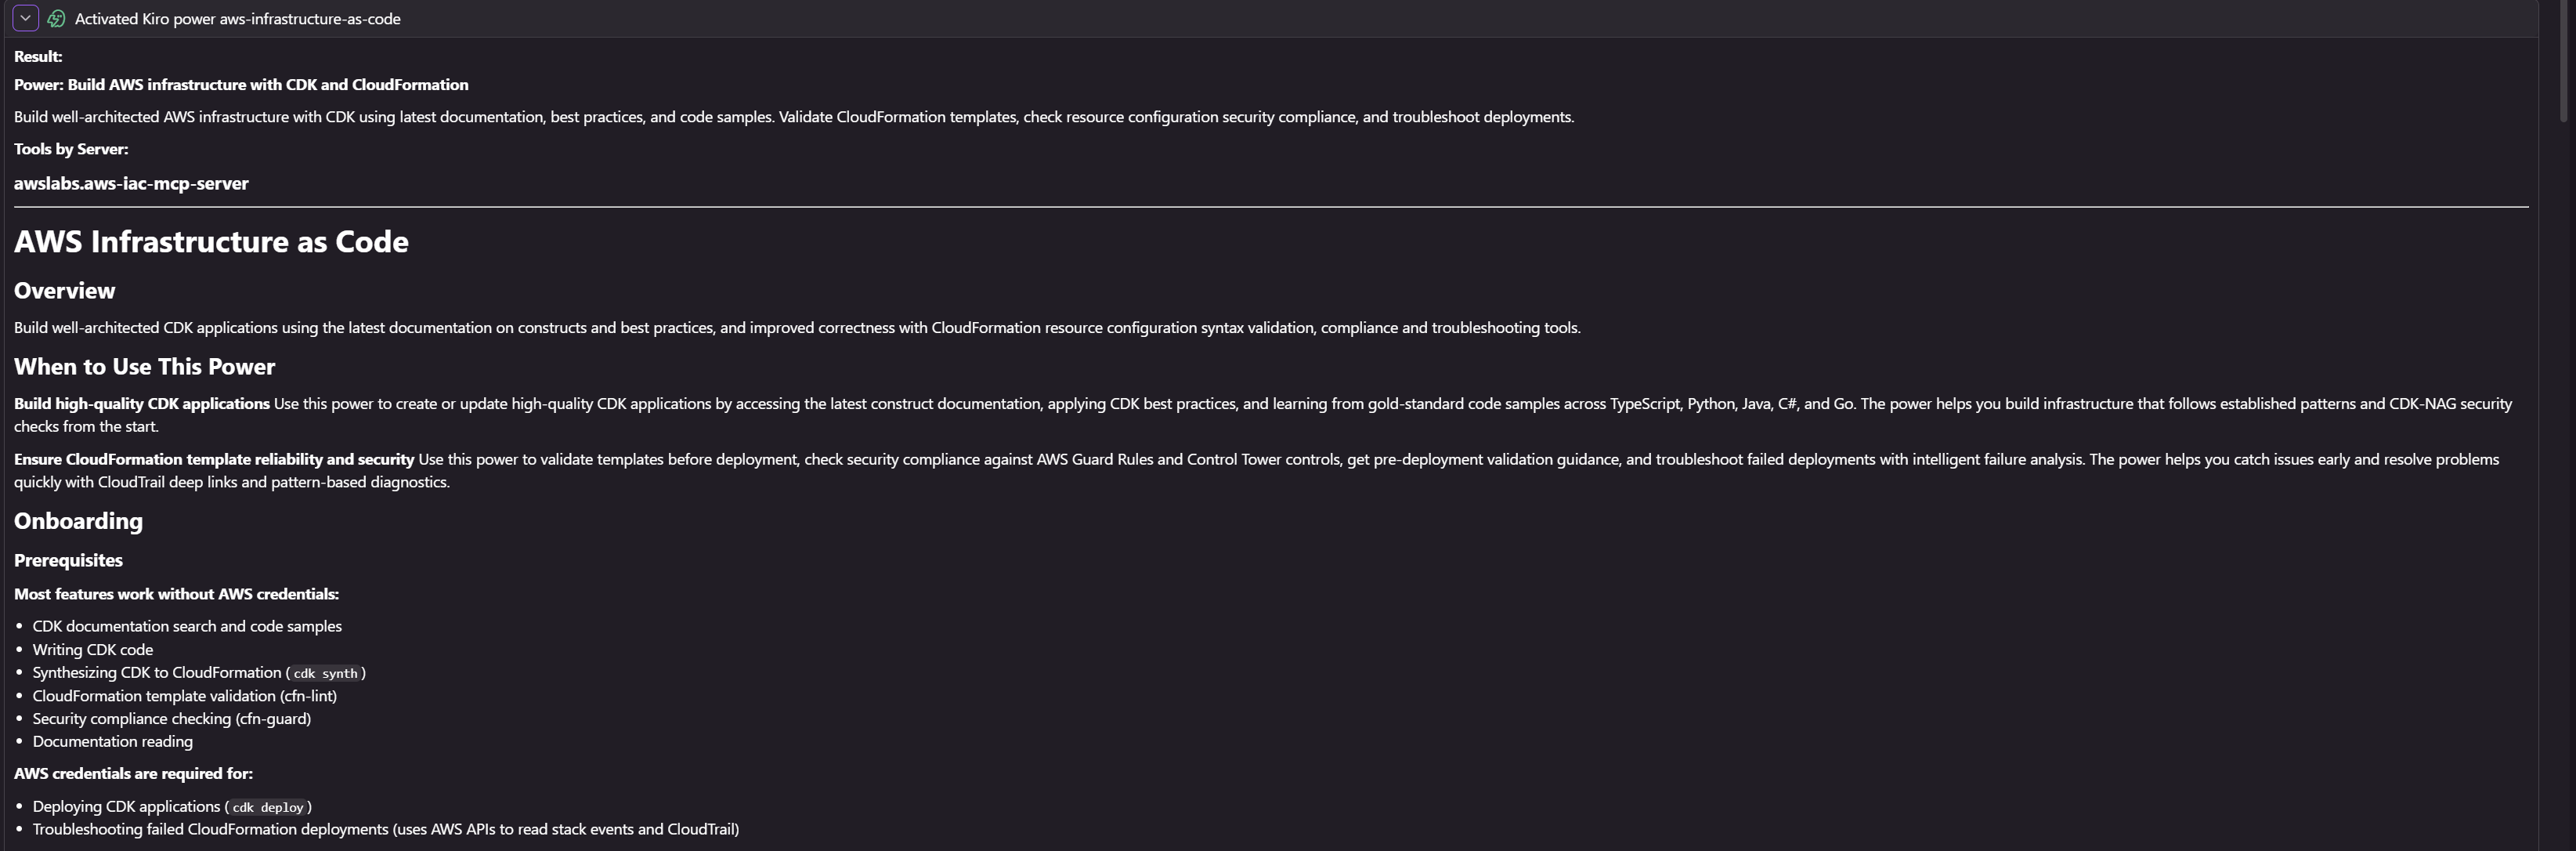
Task: Click the 'When to Use This Power' heading
Action: pos(144,367)
